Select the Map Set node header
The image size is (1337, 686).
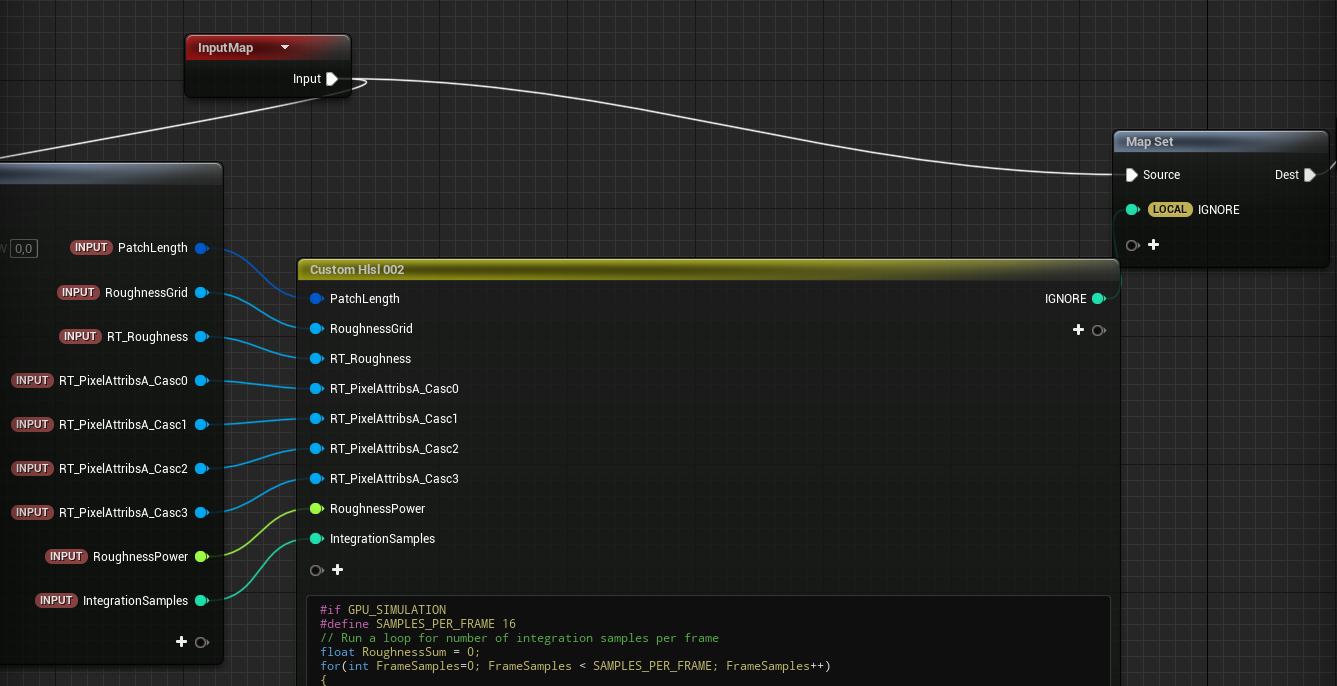(1149, 142)
